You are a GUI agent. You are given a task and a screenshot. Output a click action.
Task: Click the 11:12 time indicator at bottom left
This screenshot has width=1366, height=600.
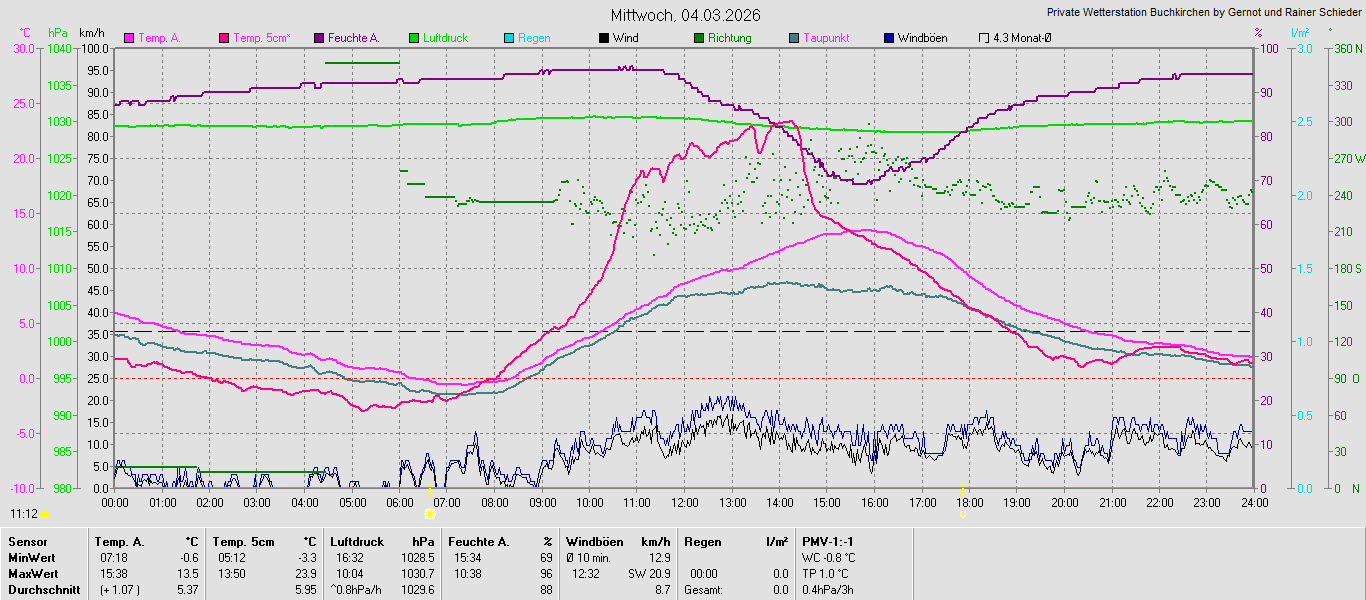(x=24, y=514)
